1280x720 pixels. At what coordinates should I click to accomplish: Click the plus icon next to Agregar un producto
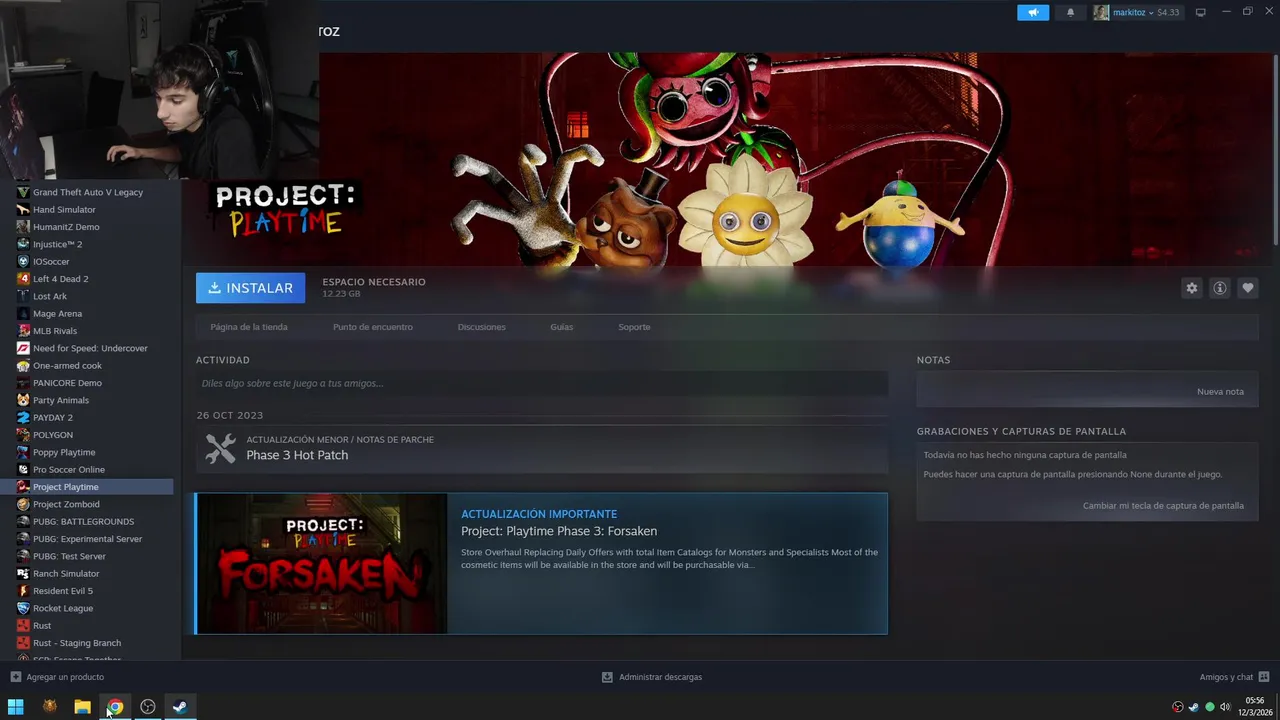[15, 677]
